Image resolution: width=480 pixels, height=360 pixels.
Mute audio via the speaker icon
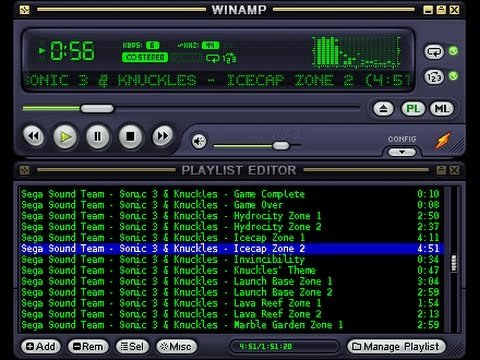coord(199,141)
